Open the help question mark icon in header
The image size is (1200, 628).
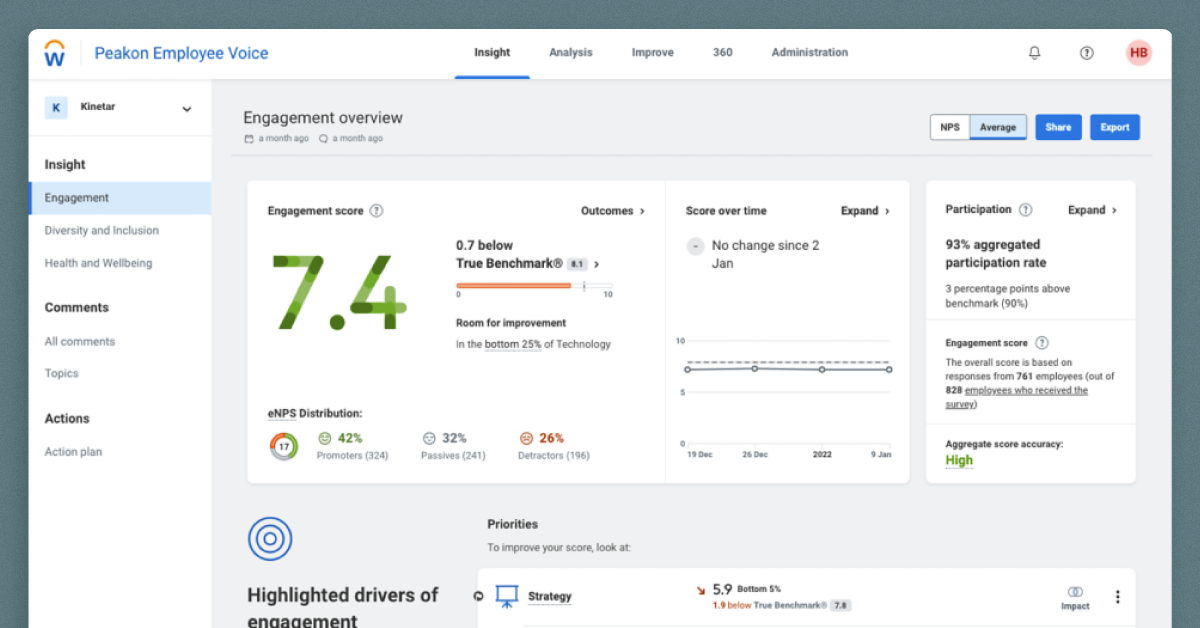tap(1087, 53)
